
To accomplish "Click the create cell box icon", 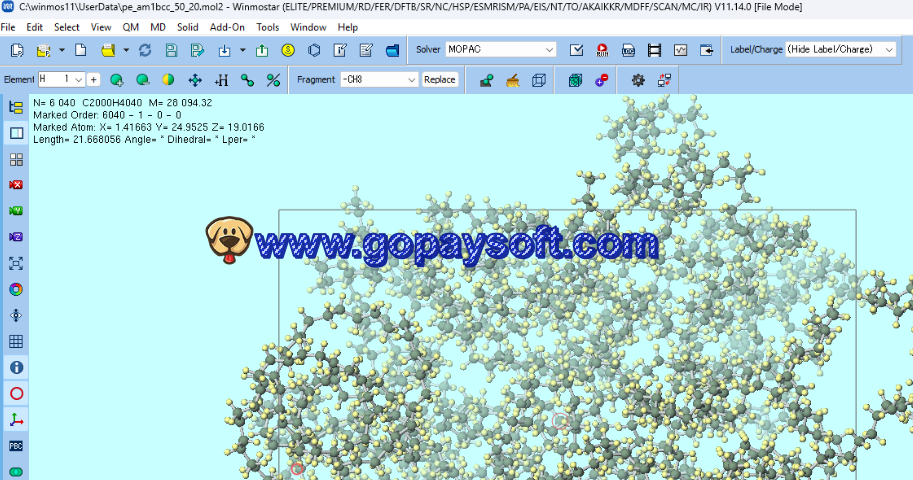I will [539, 79].
